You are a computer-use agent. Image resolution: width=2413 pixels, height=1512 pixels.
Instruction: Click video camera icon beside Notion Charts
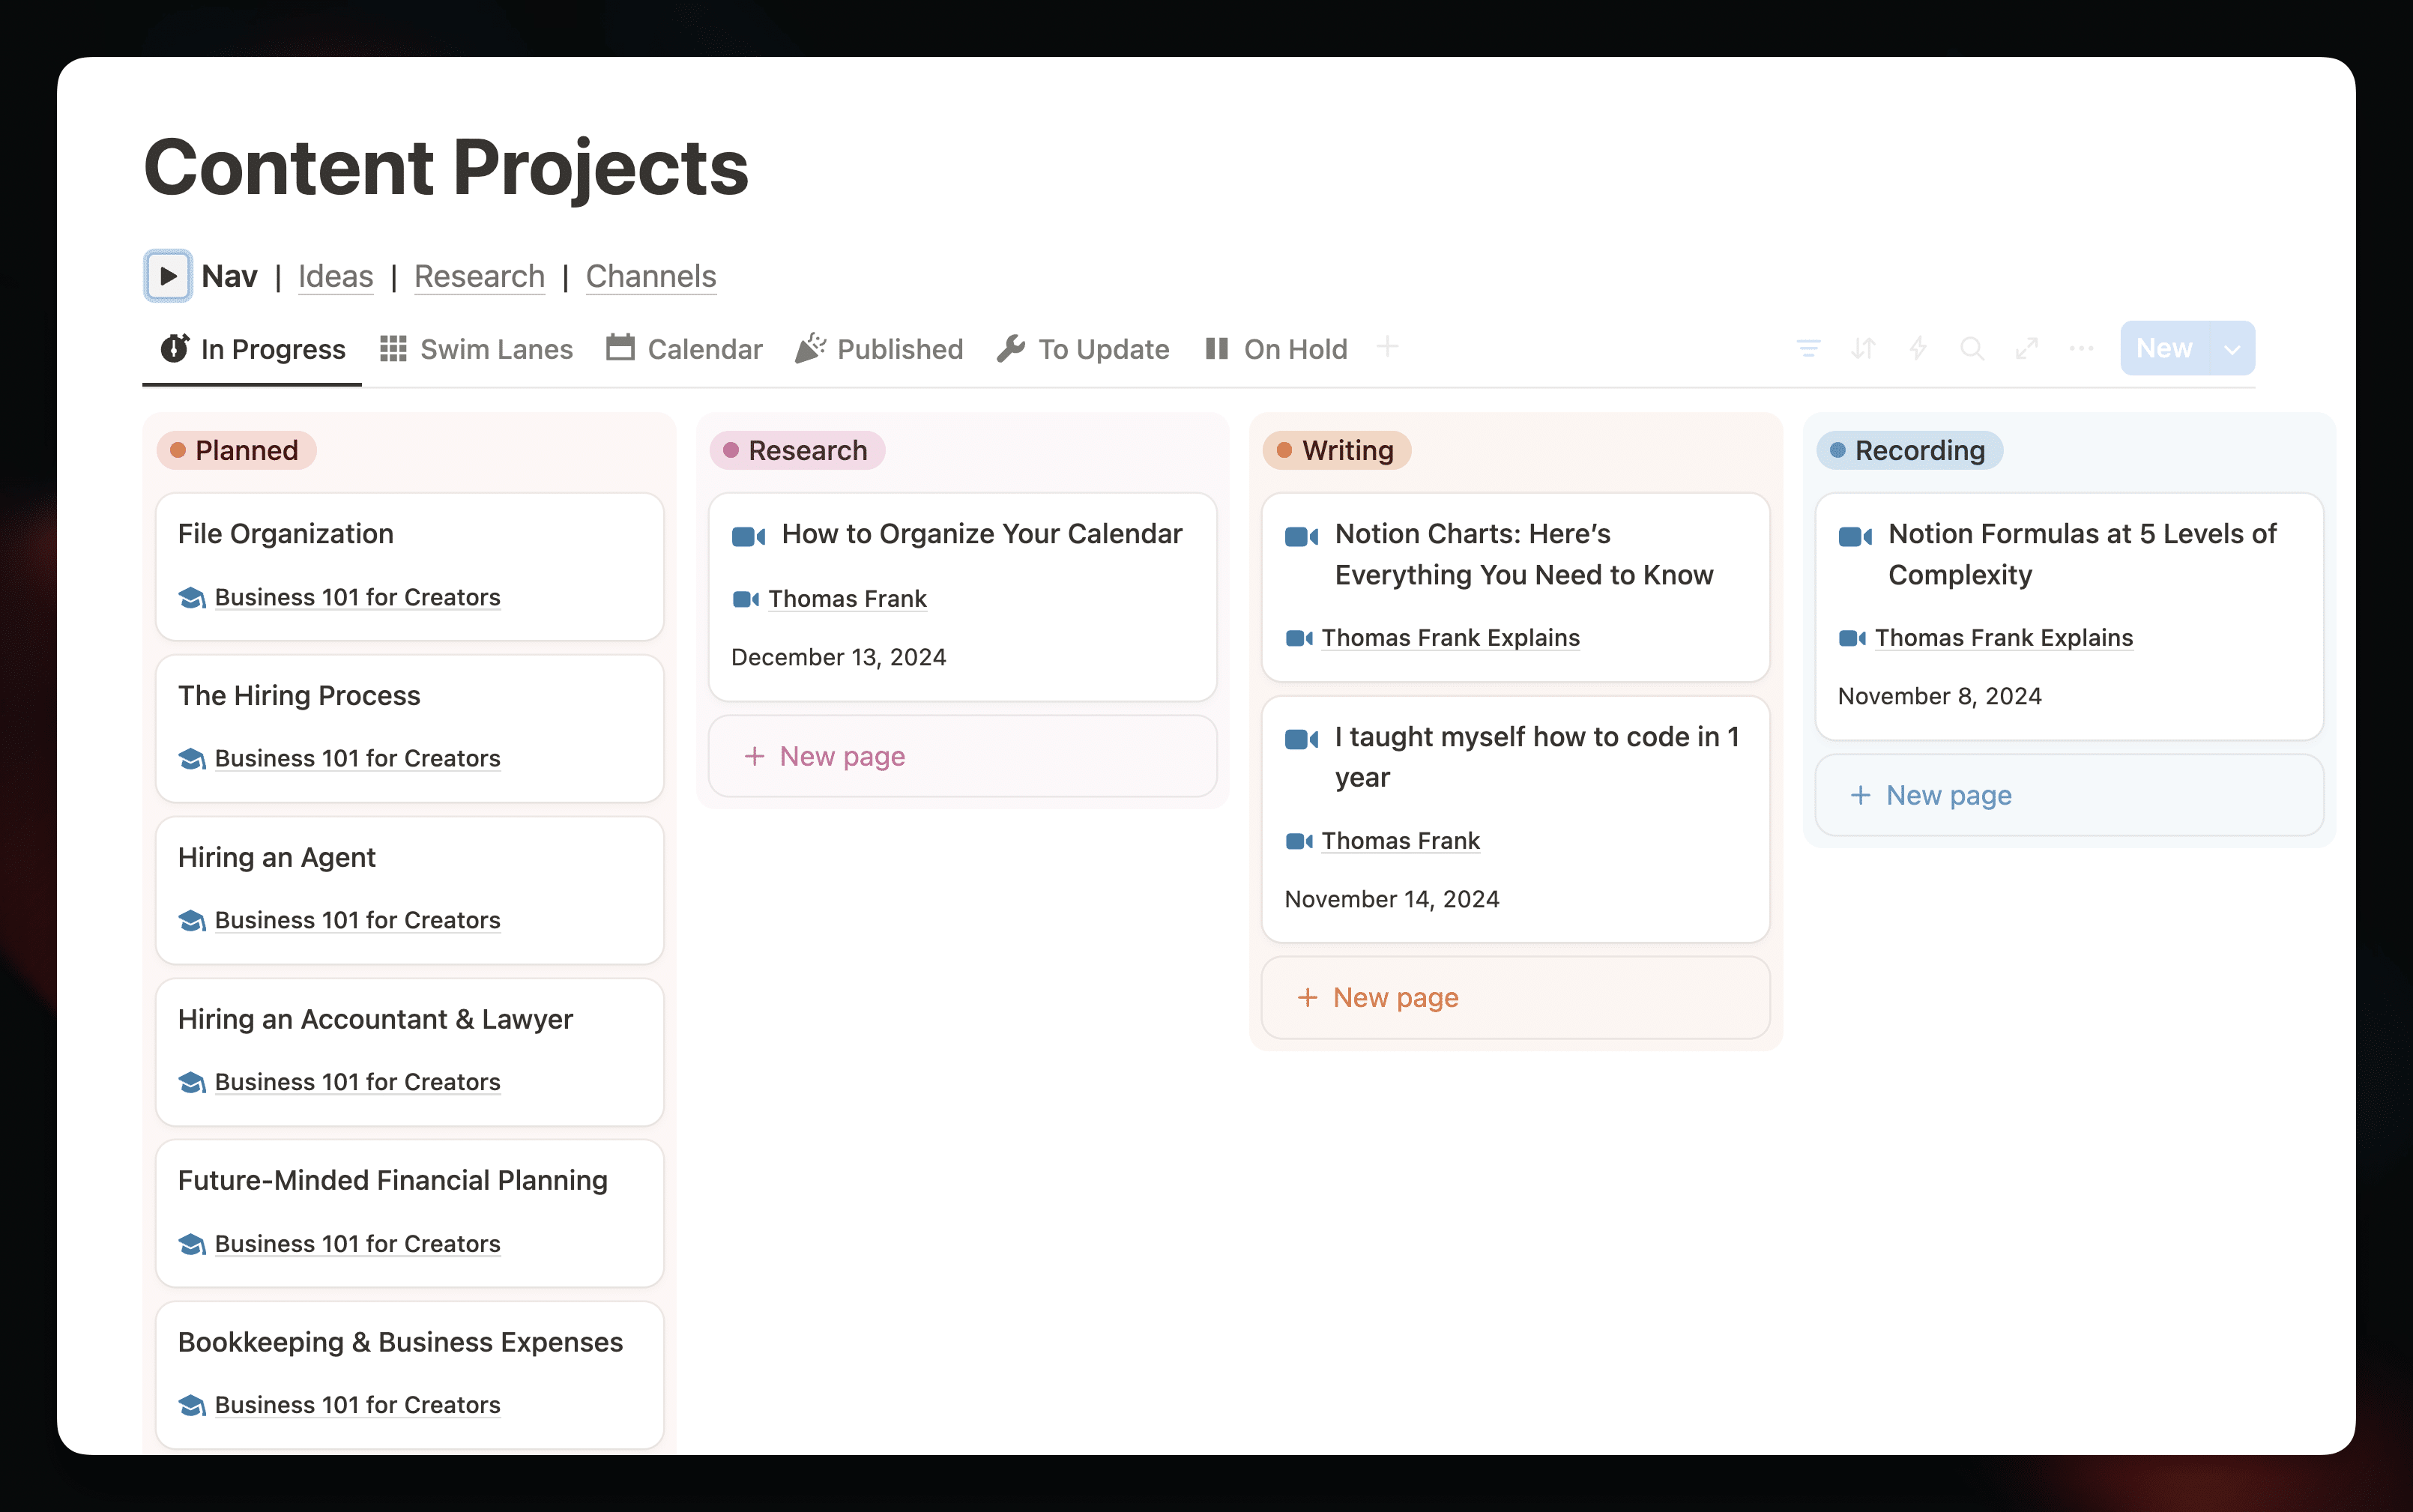coord(1302,536)
